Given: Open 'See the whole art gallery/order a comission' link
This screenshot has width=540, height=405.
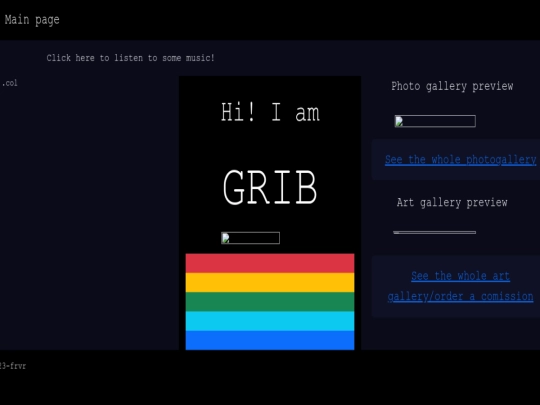Looking at the screenshot, I should tap(460, 286).
